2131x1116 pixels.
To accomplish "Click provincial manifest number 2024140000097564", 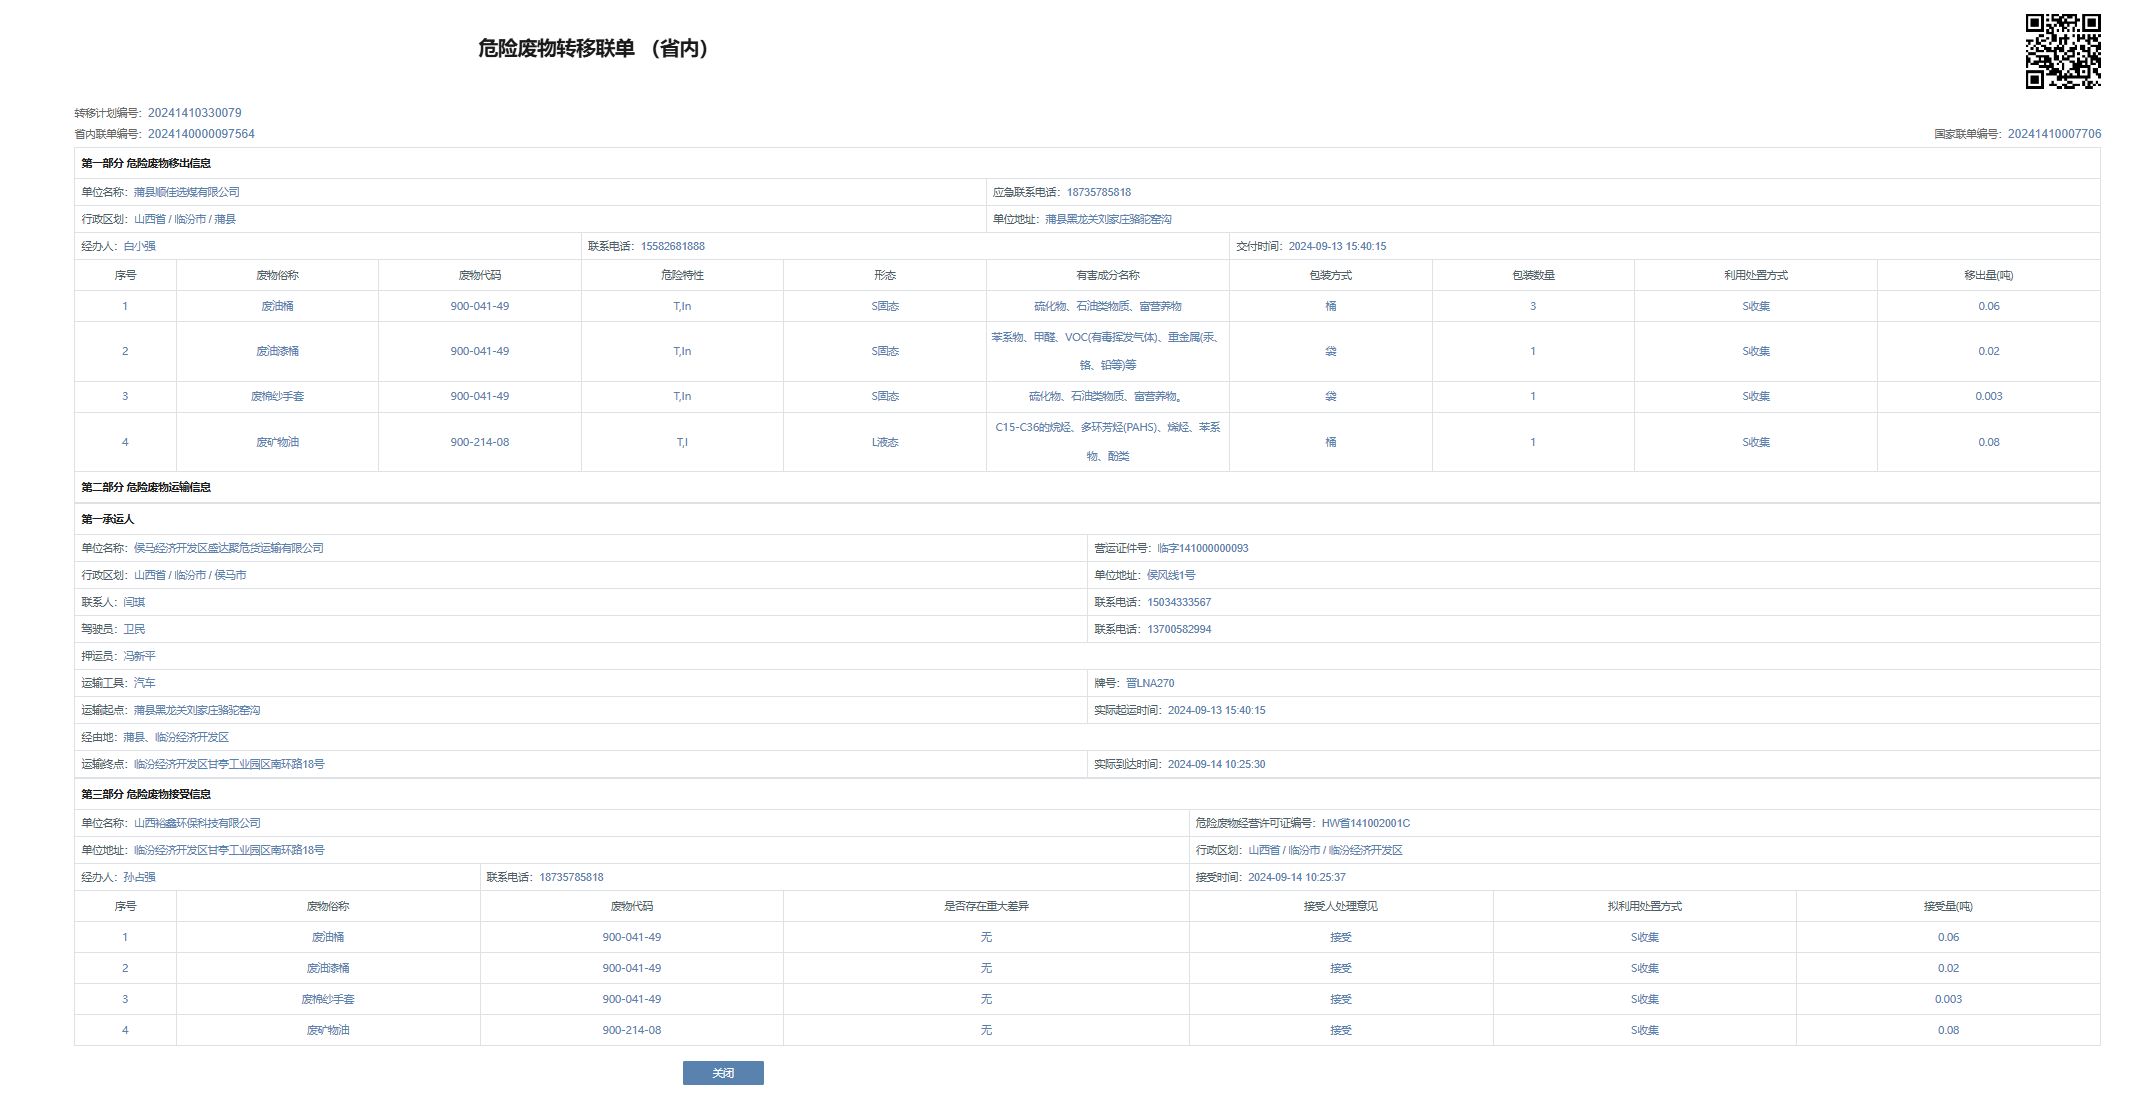I will [201, 134].
